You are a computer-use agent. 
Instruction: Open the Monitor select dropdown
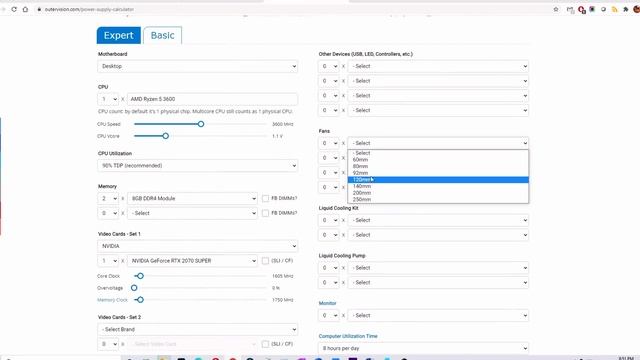[438, 316]
